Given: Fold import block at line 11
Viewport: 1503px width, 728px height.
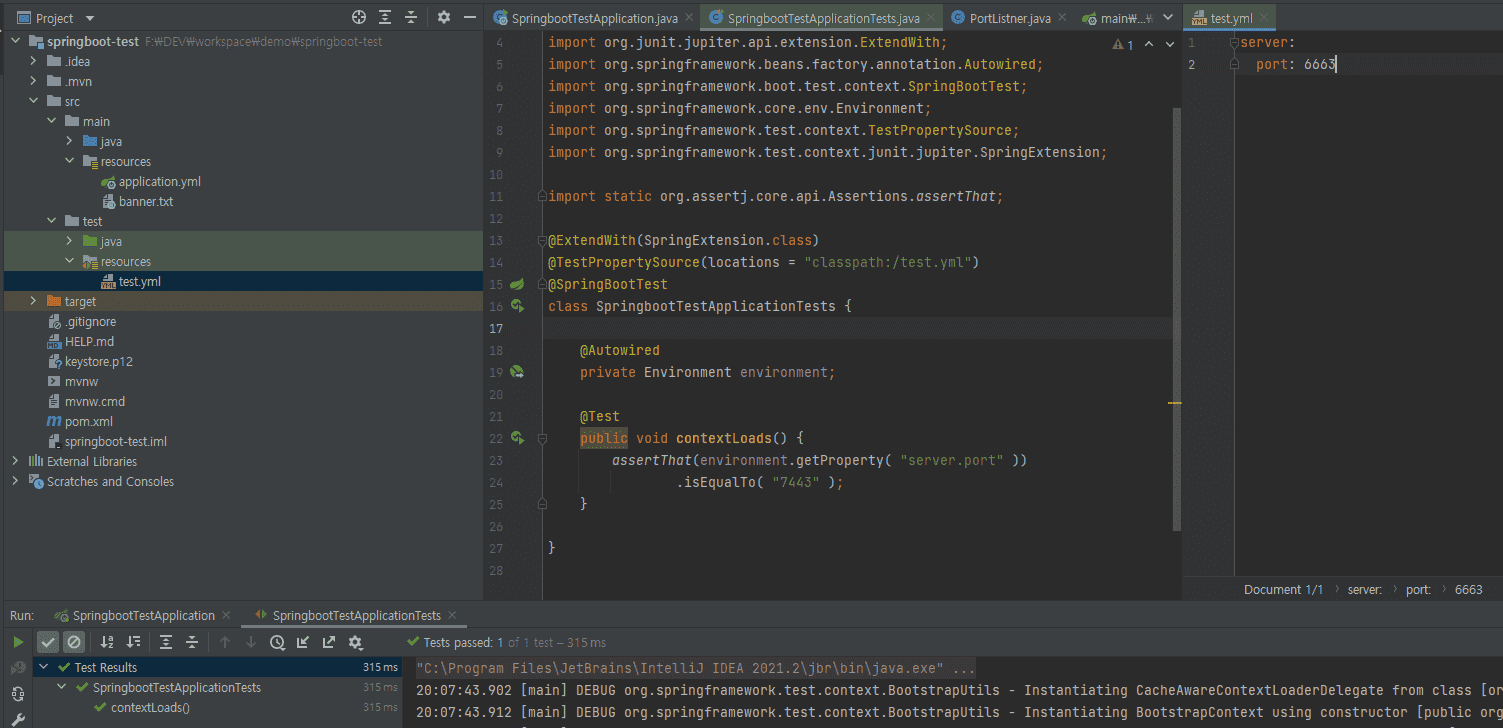Looking at the screenshot, I should click(541, 196).
